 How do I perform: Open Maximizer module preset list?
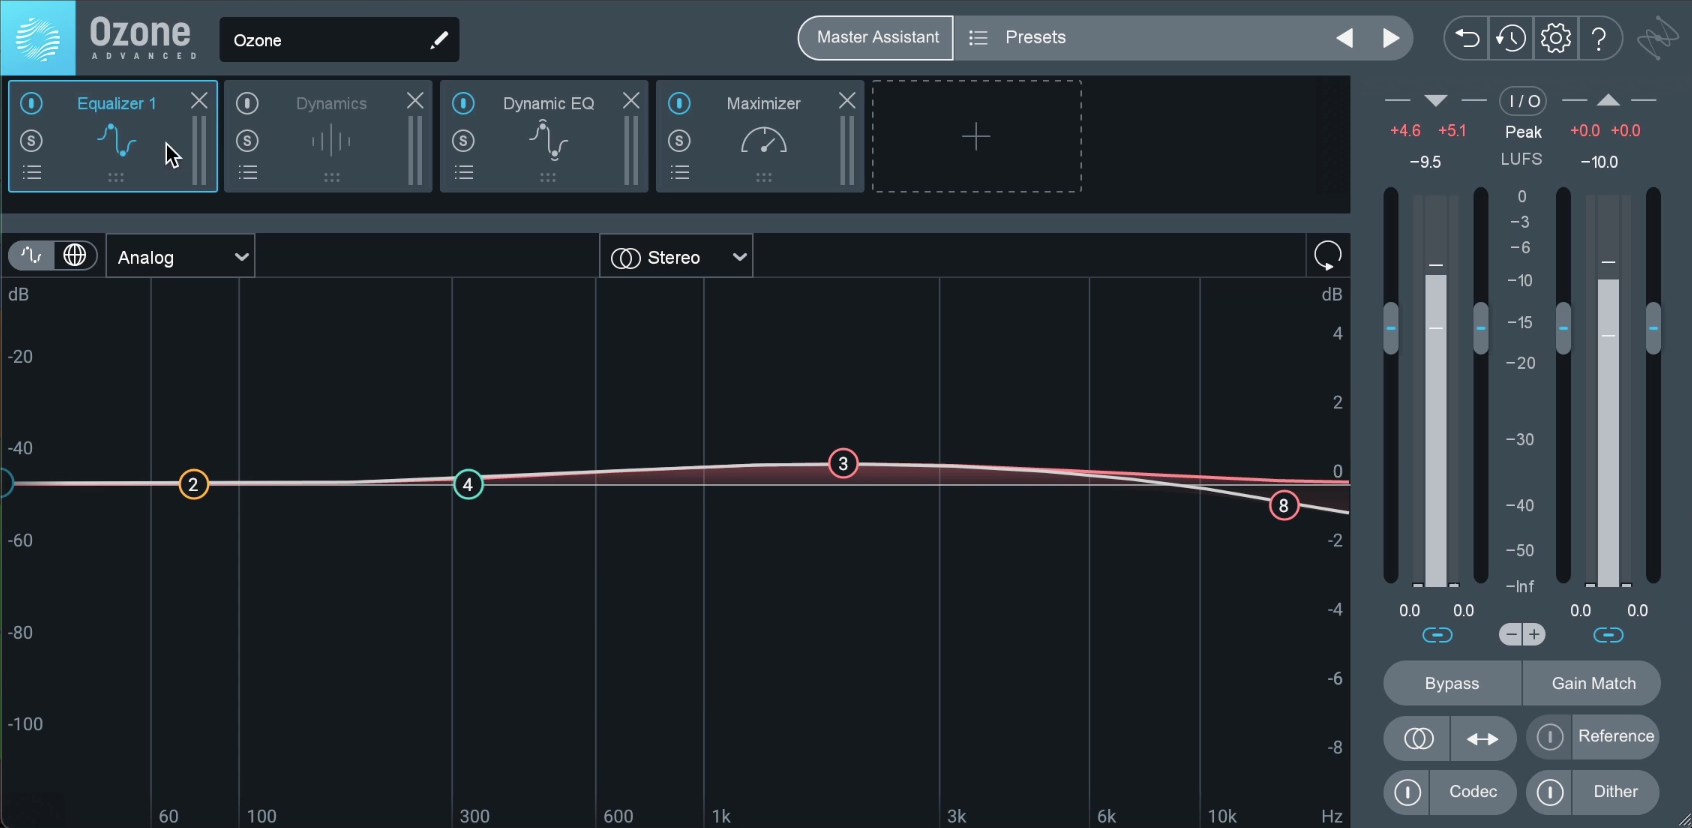click(680, 173)
